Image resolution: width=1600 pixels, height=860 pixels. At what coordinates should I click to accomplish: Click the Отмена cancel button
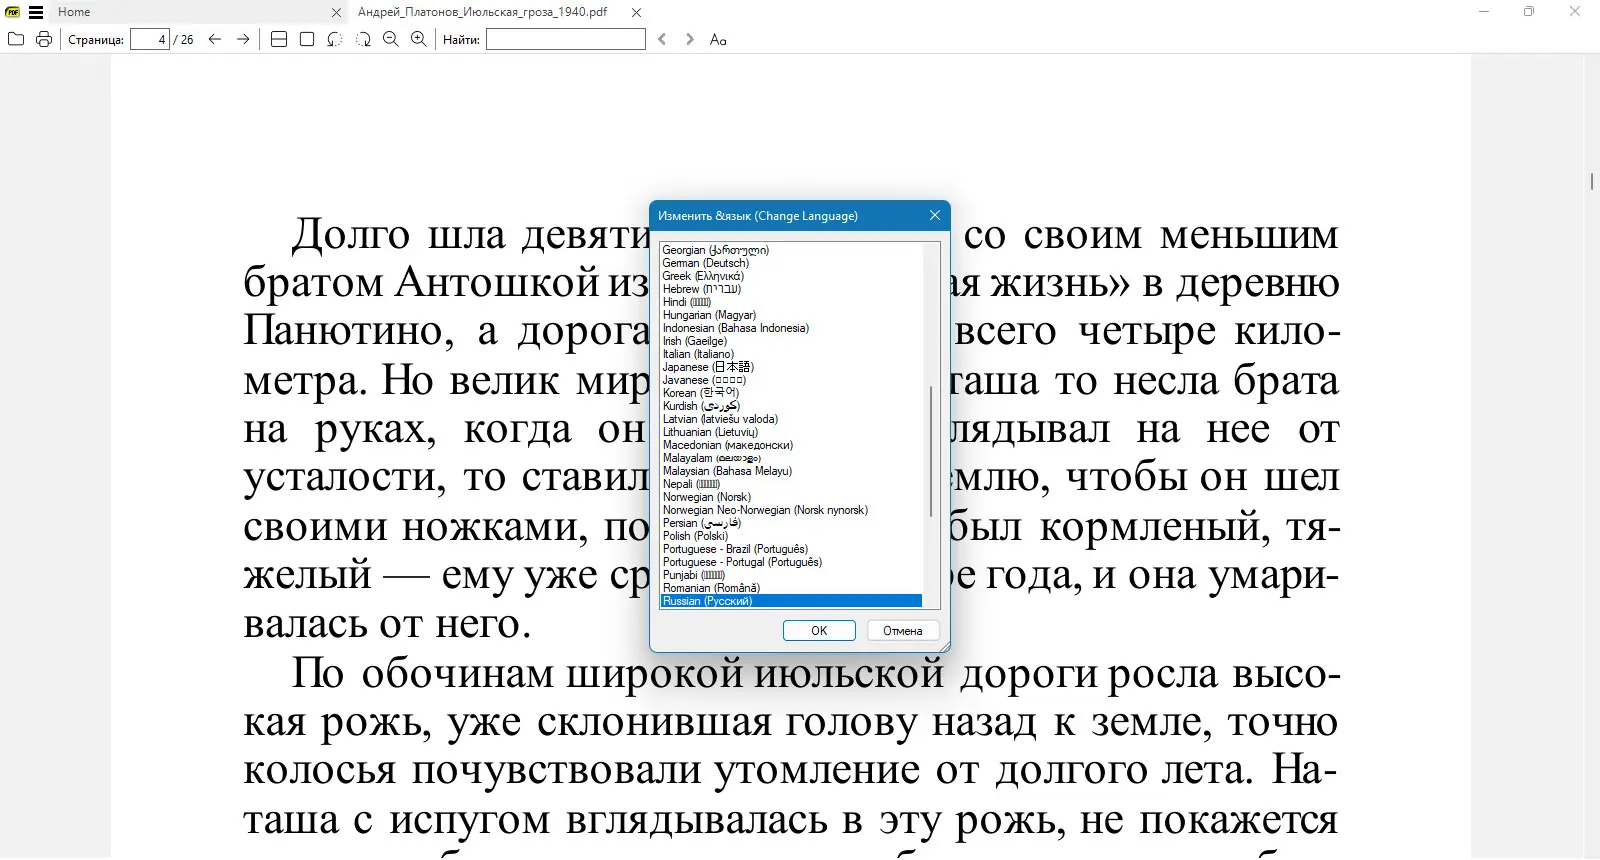click(903, 631)
